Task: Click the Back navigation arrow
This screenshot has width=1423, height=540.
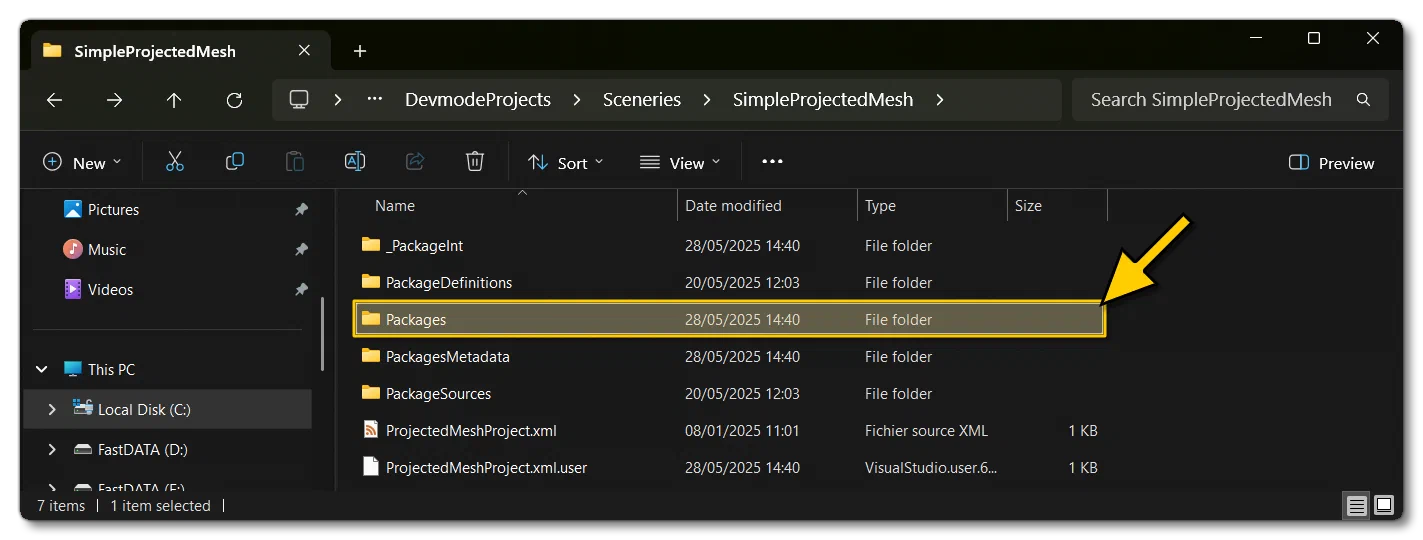Action: point(55,100)
